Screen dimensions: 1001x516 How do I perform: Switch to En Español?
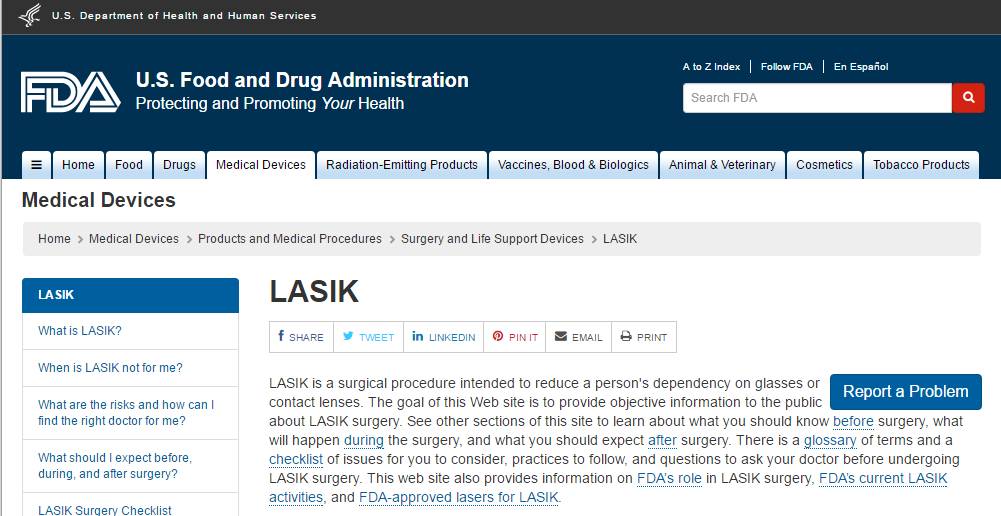click(861, 67)
